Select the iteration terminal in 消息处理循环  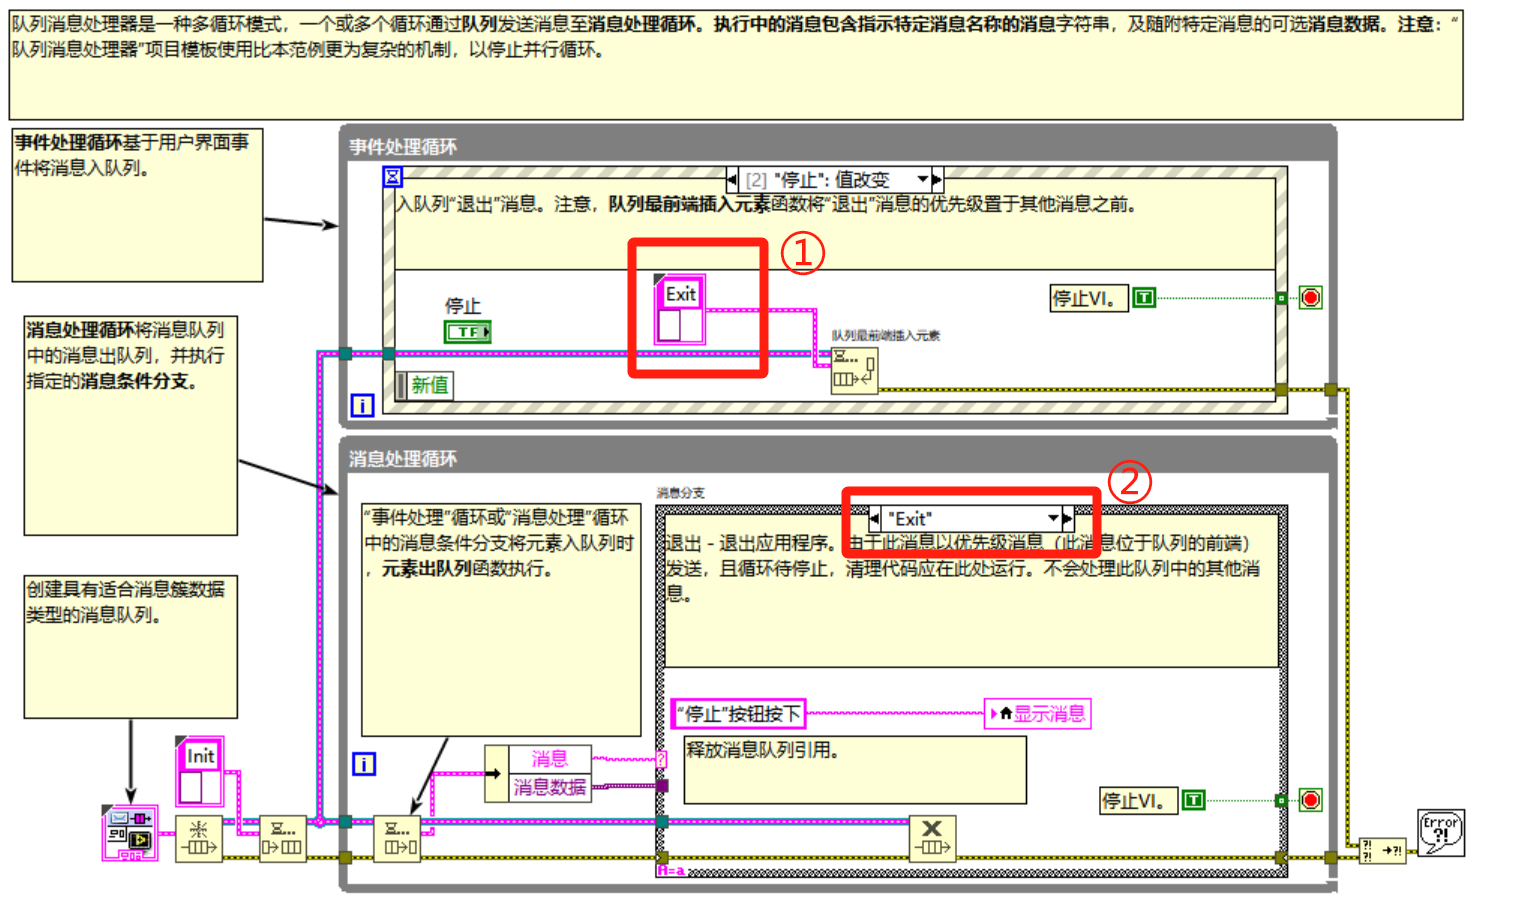tap(364, 764)
